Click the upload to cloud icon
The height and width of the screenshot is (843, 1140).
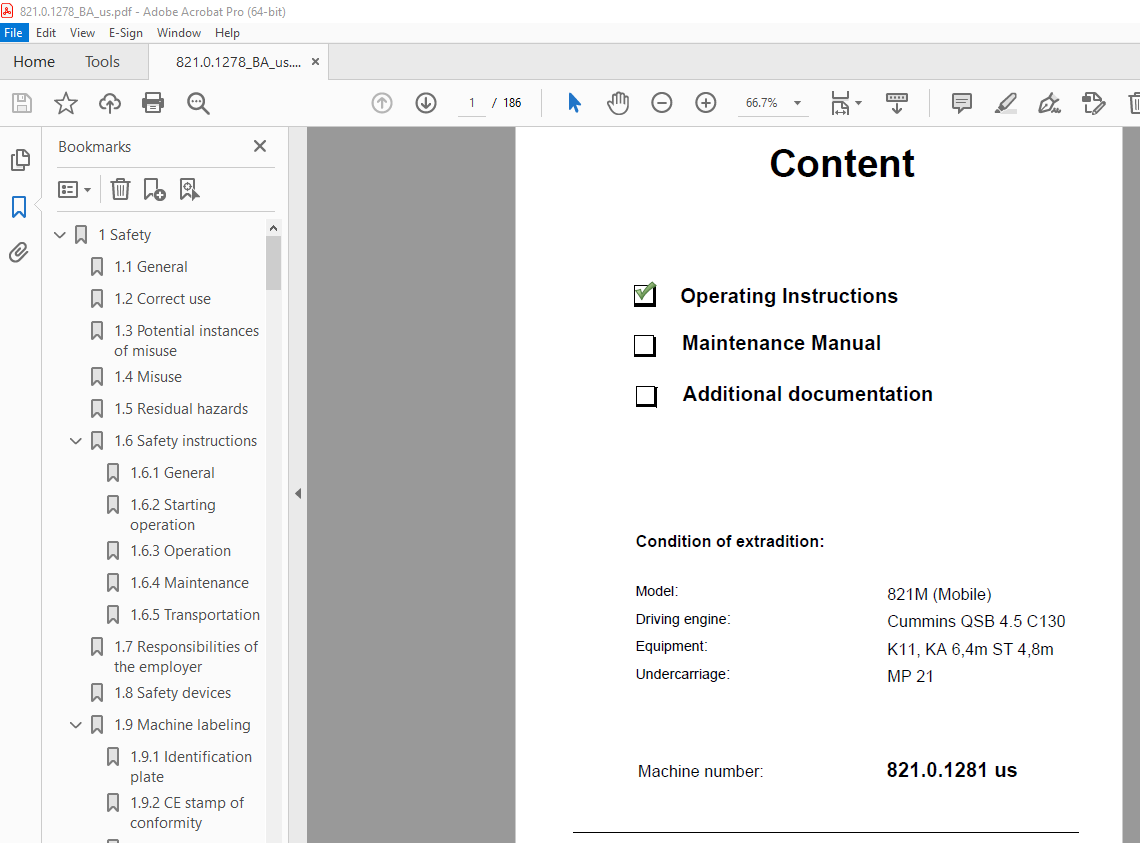coord(110,103)
